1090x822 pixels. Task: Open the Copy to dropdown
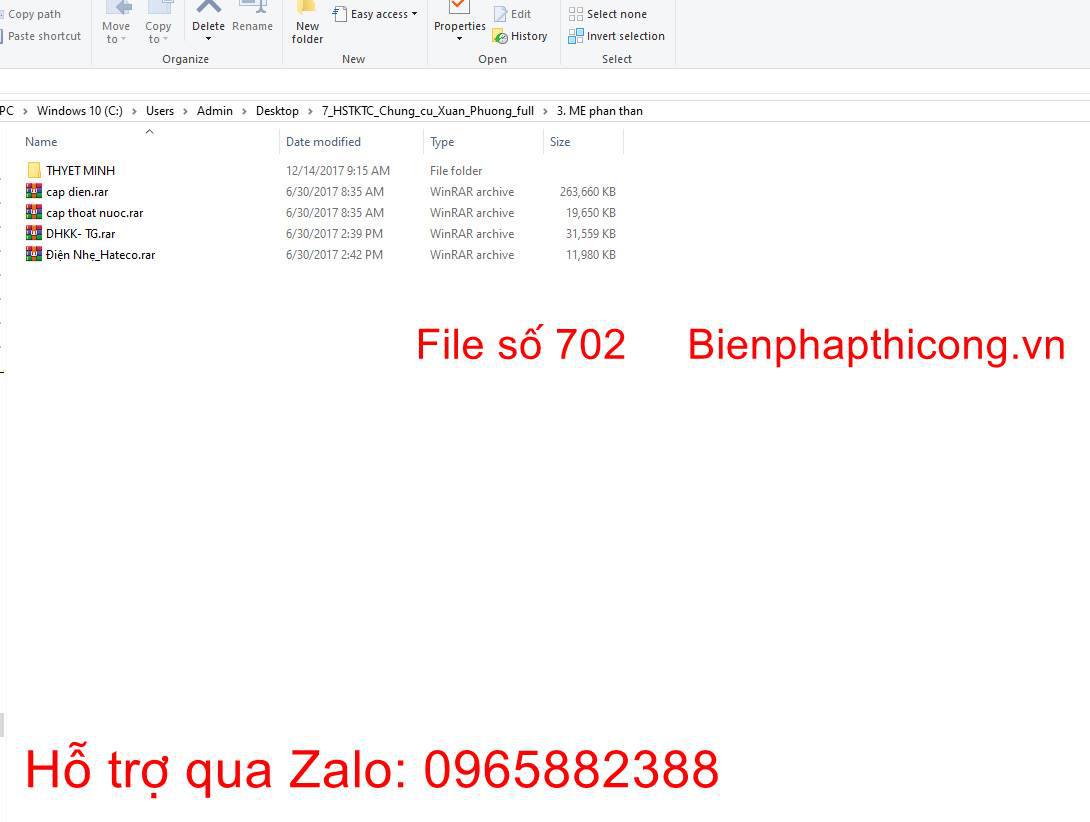click(158, 32)
